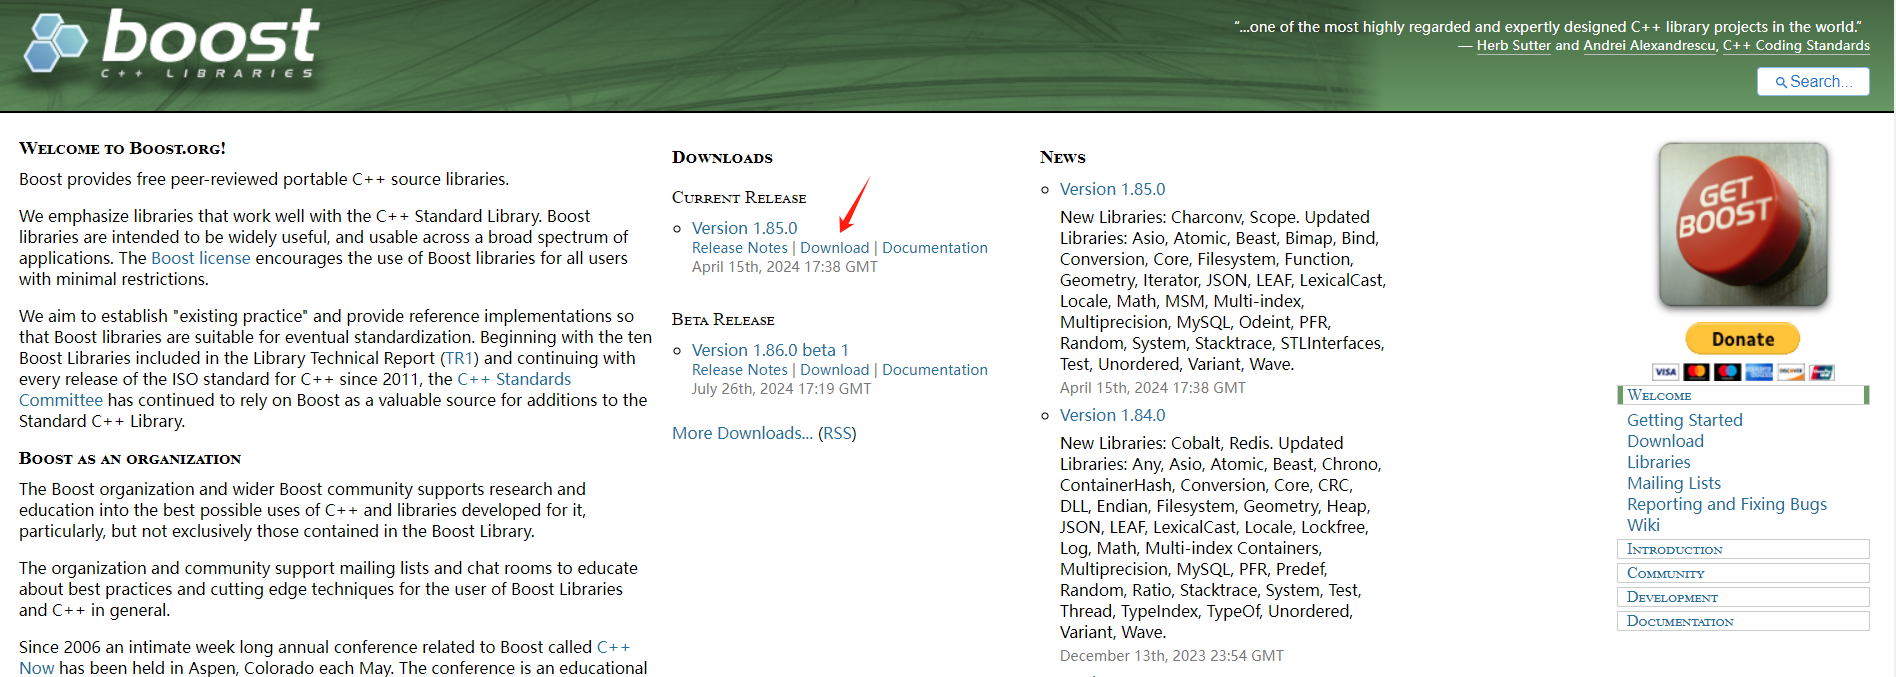Click the 'Boost as an organization' heading
The height and width of the screenshot is (677, 1896).
click(130, 458)
